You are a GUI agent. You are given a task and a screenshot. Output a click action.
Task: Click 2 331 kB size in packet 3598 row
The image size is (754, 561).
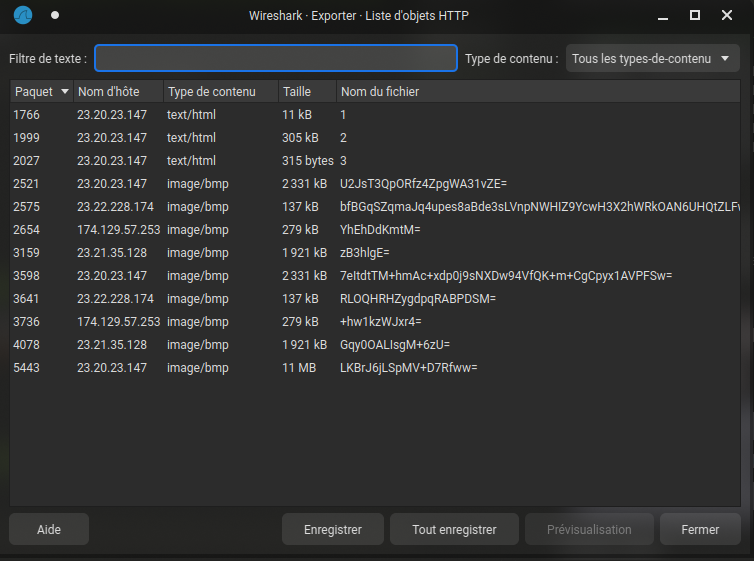304,276
